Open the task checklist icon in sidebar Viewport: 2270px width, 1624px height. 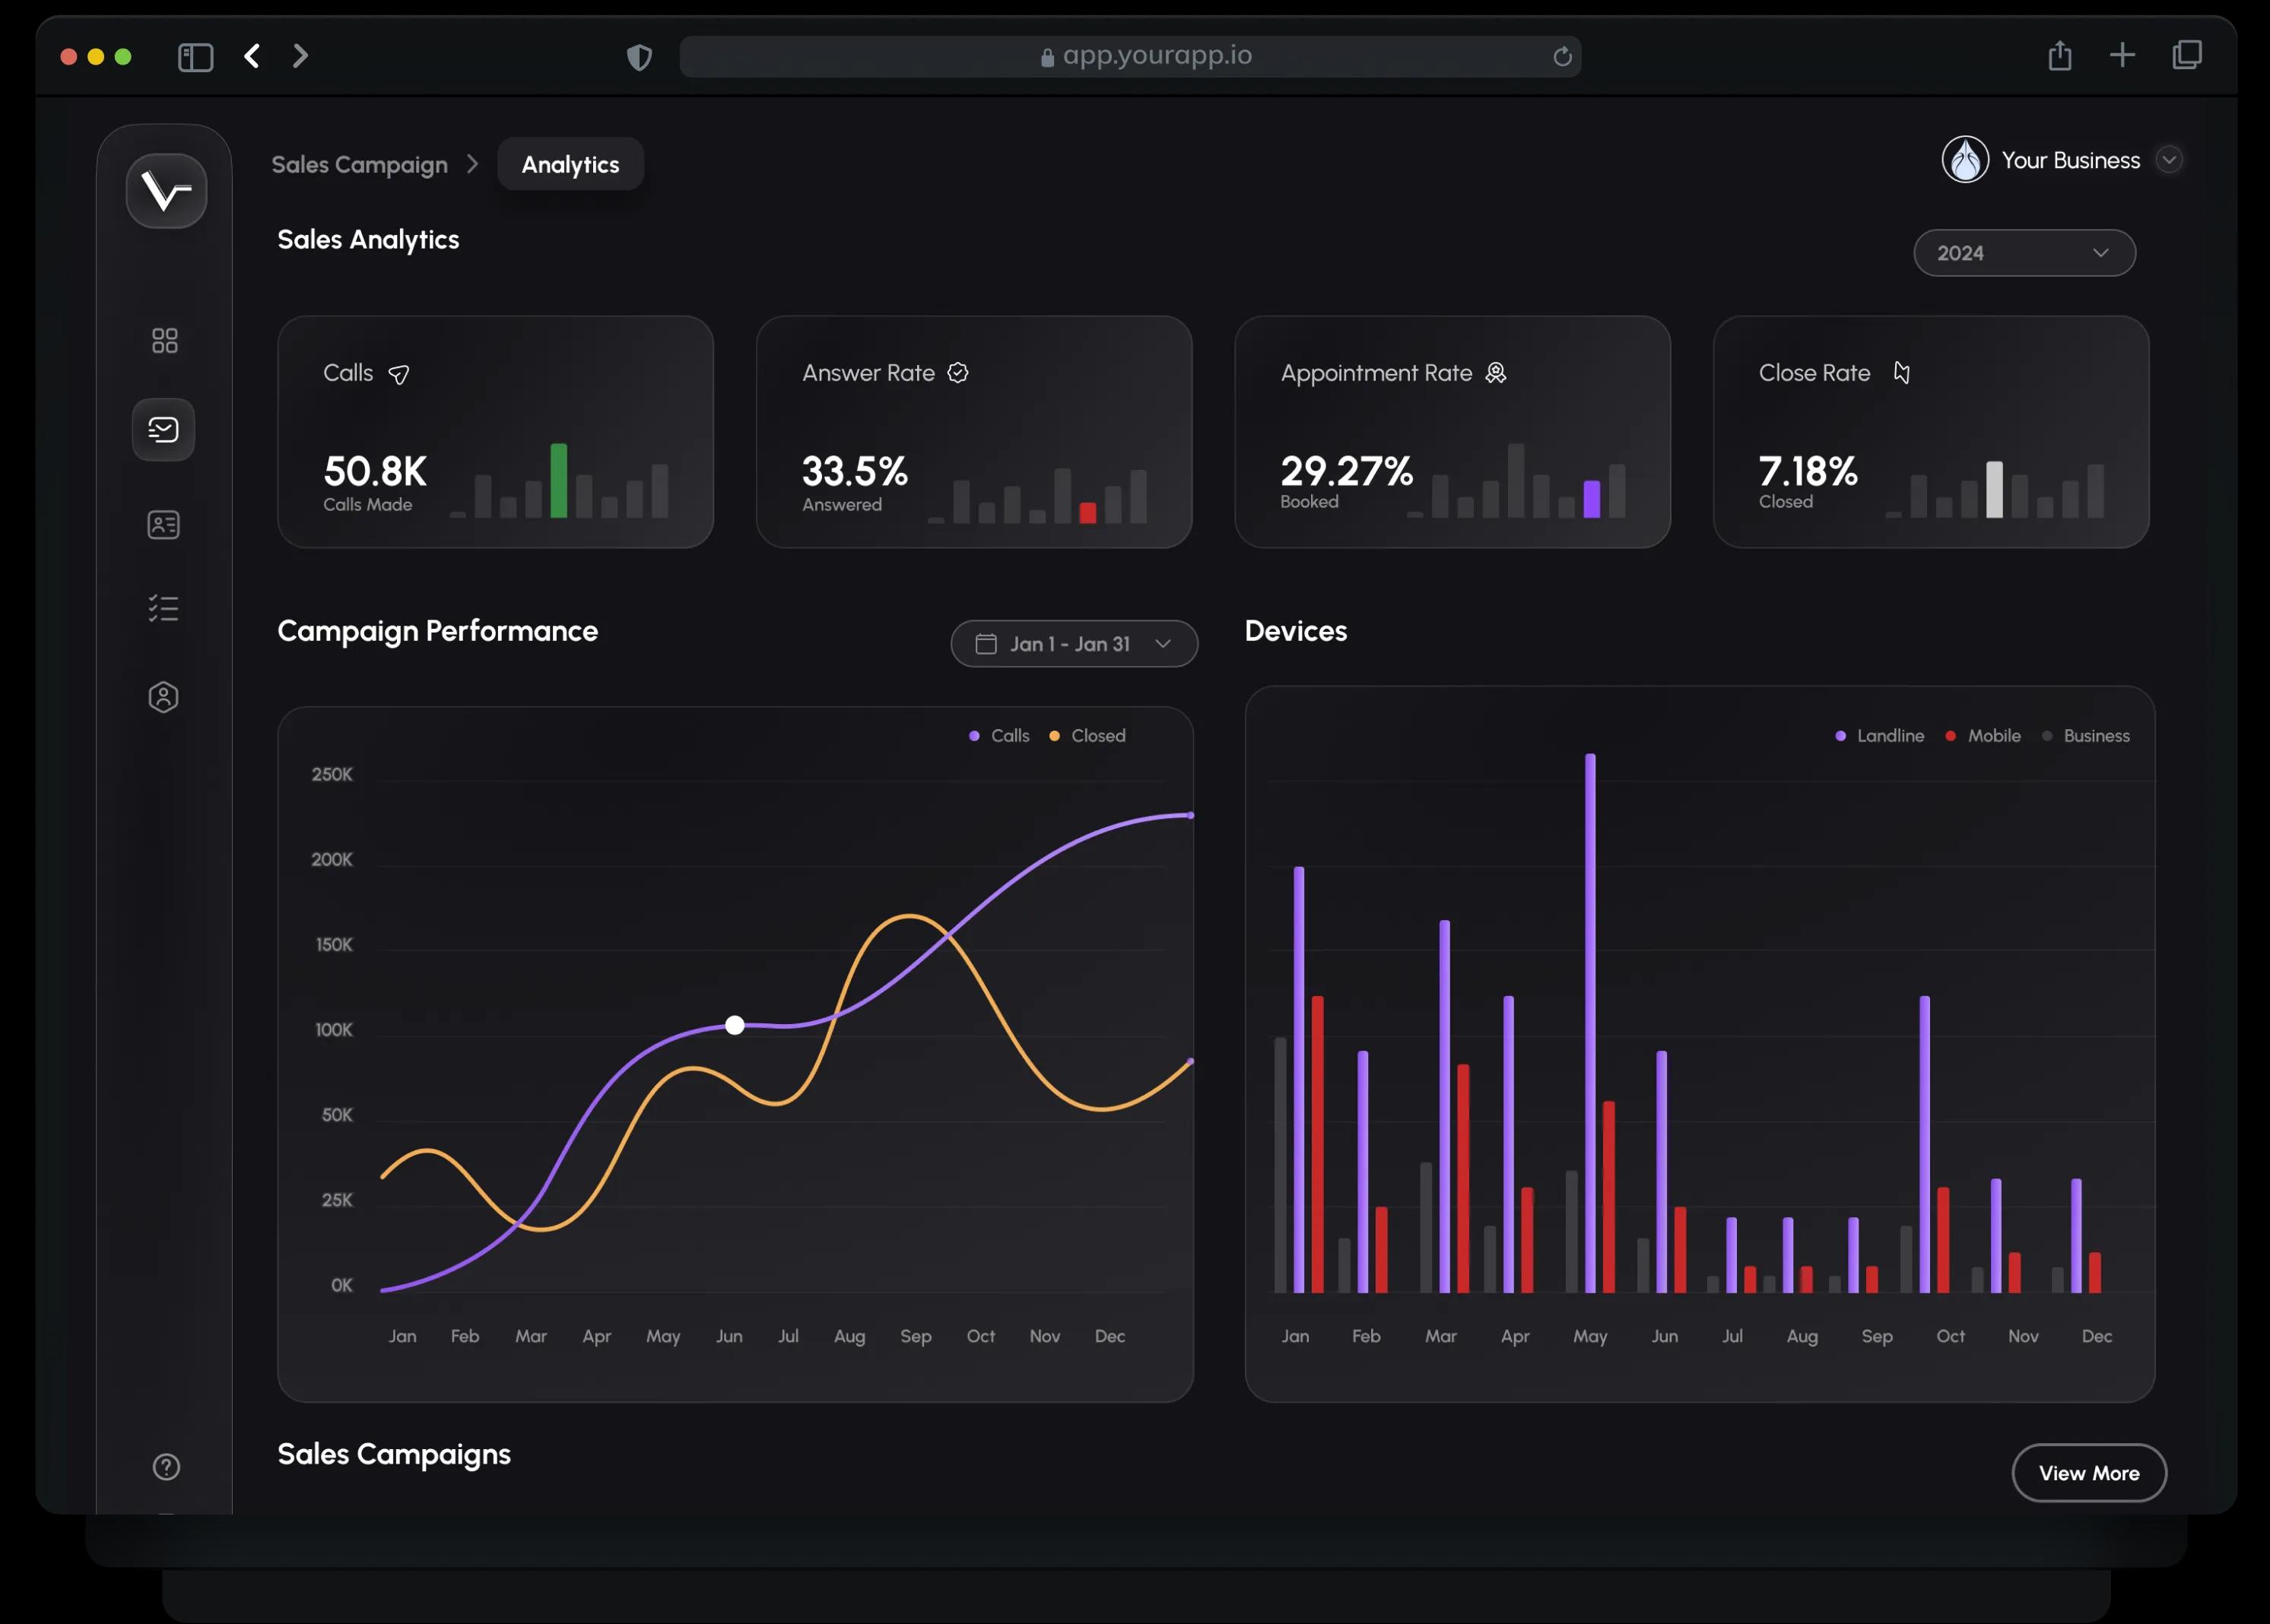point(164,608)
